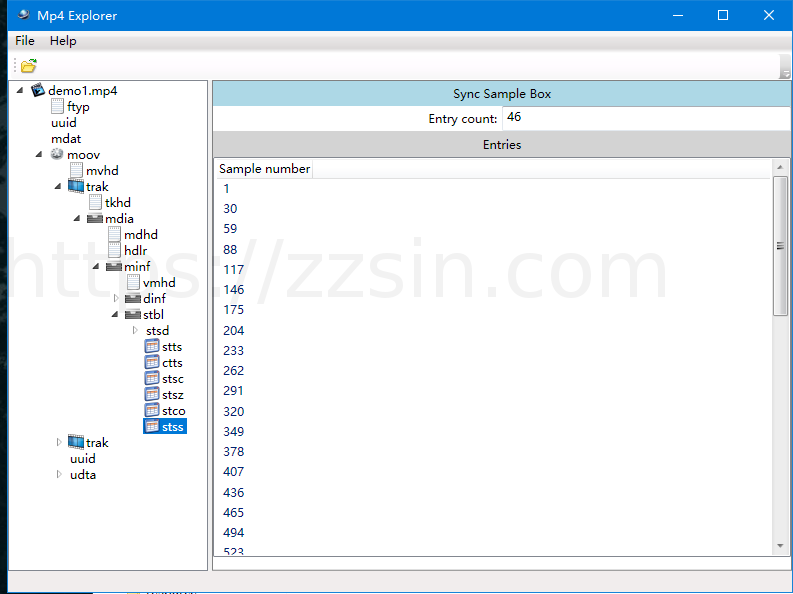
Task: Select the stts table icon in tree
Action: tap(152, 347)
